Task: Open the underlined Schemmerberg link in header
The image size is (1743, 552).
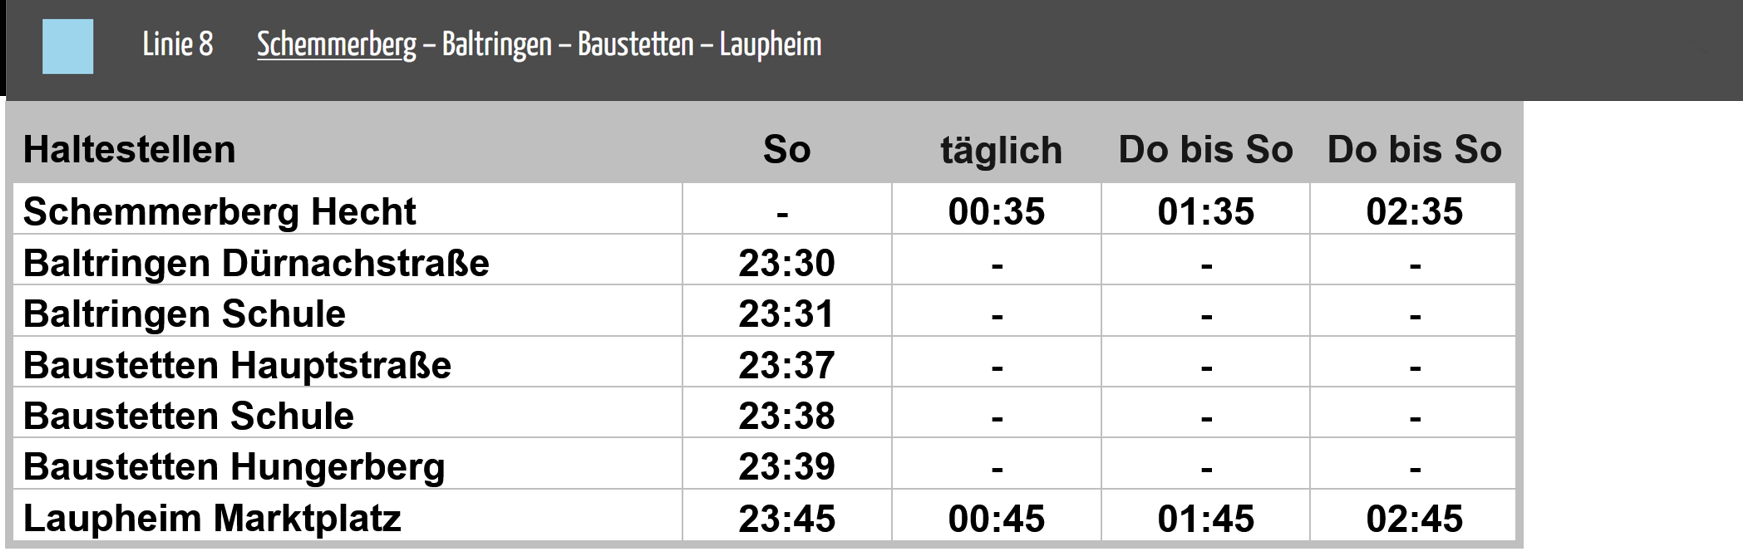Action: point(336,45)
